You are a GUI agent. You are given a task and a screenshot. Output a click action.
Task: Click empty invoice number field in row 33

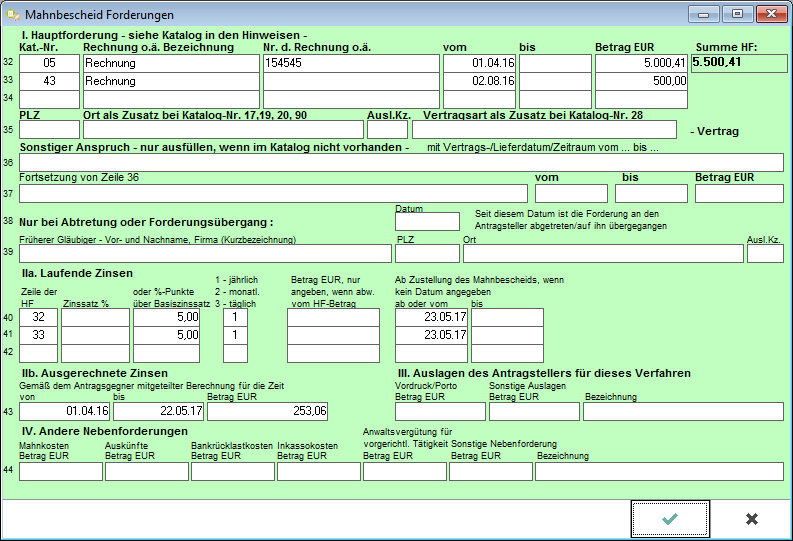(351, 81)
